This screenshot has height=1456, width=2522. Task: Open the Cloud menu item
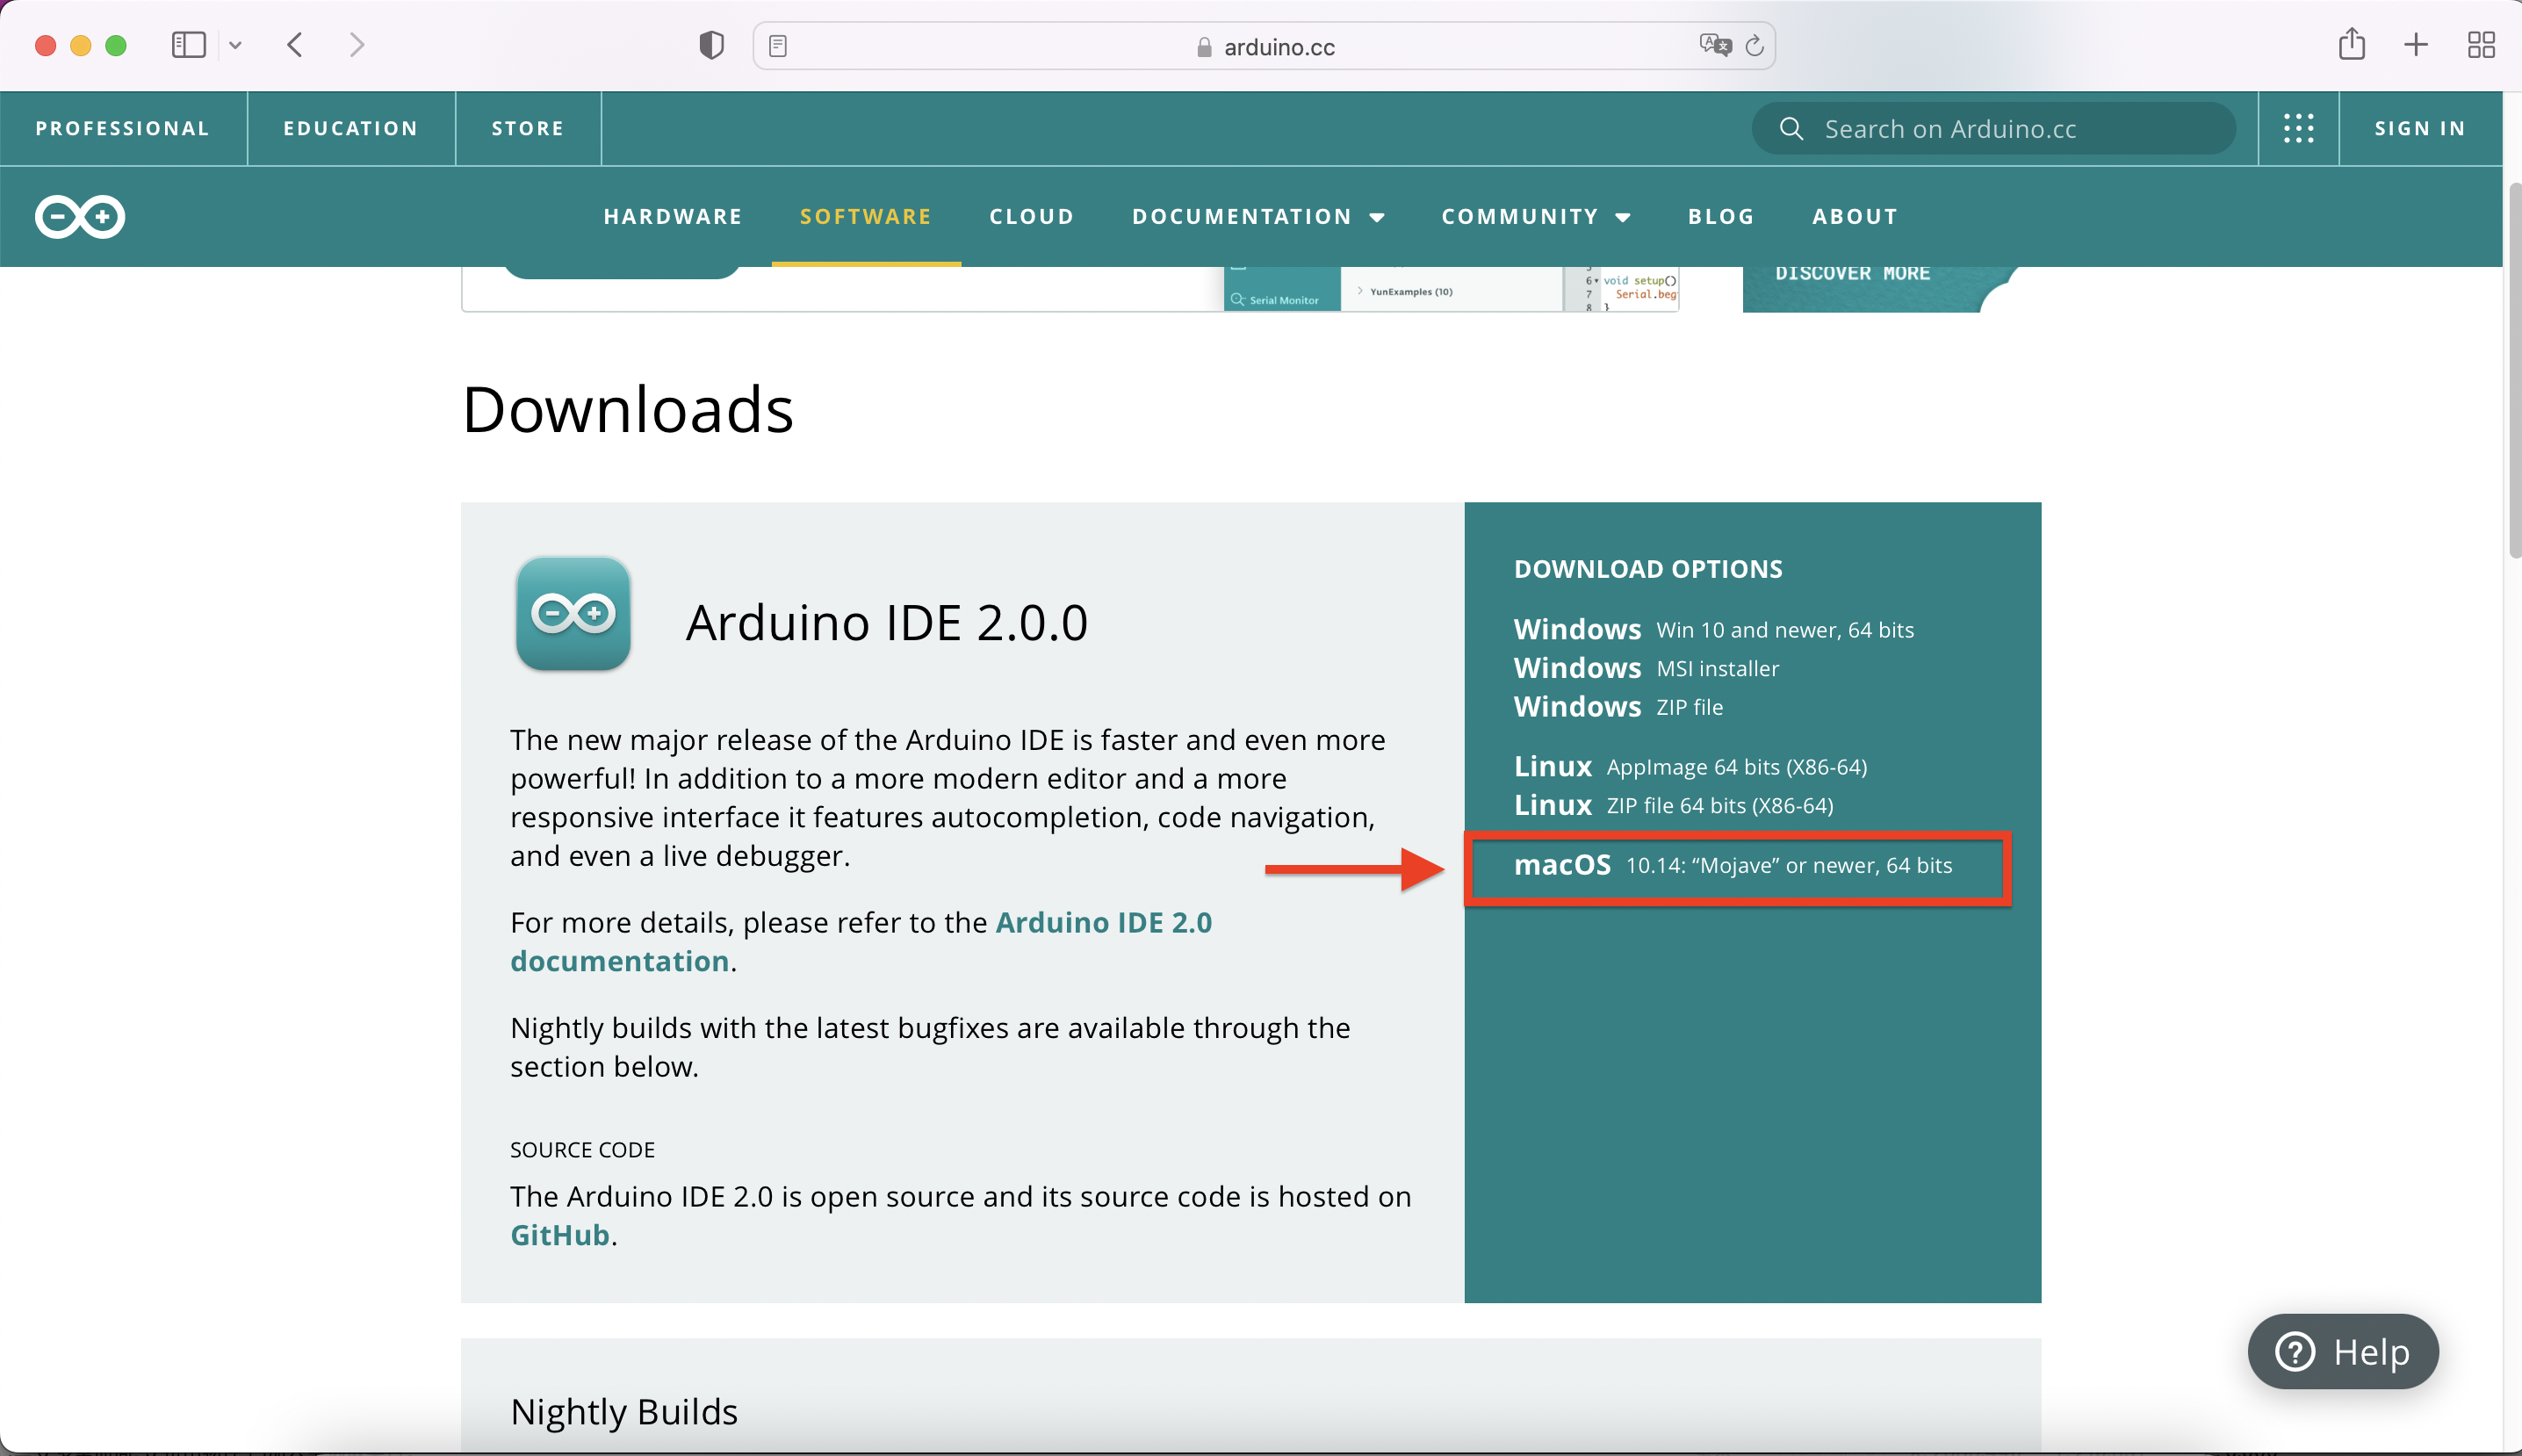tap(1031, 216)
